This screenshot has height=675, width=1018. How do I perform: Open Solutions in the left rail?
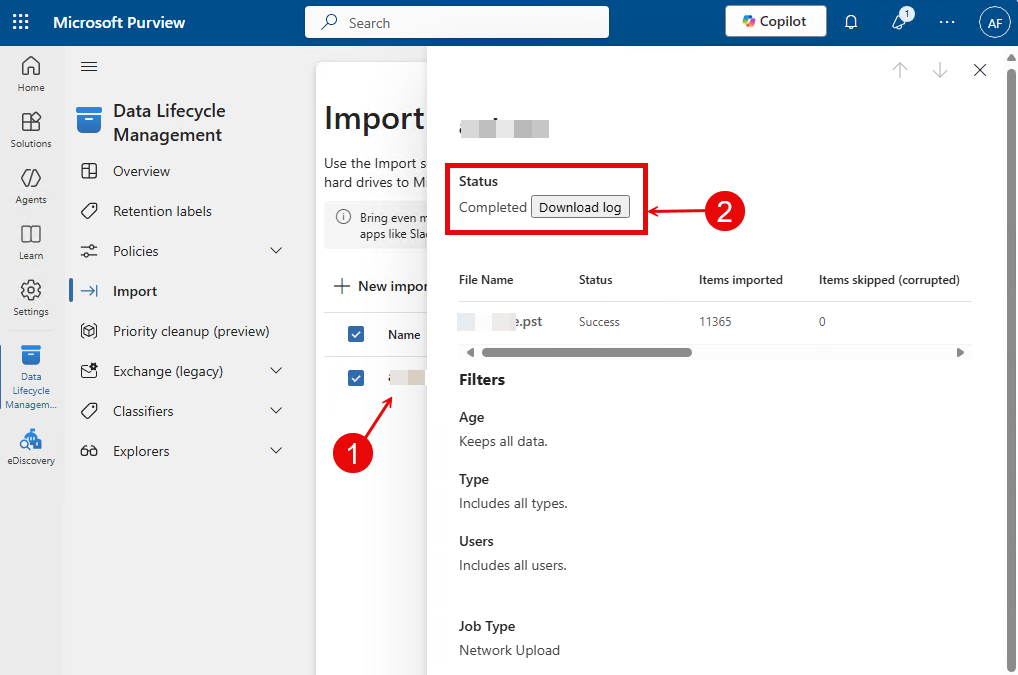[31, 129]
